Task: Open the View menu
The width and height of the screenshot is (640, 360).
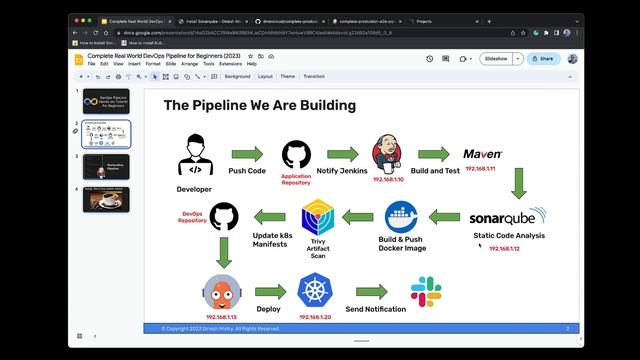Action: point(118,64)
